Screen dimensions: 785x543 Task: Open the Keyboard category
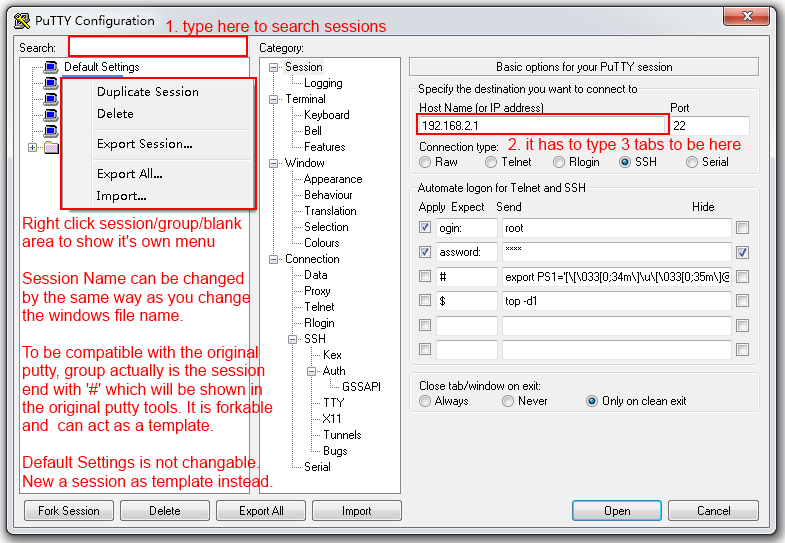[x=326, y=115]
